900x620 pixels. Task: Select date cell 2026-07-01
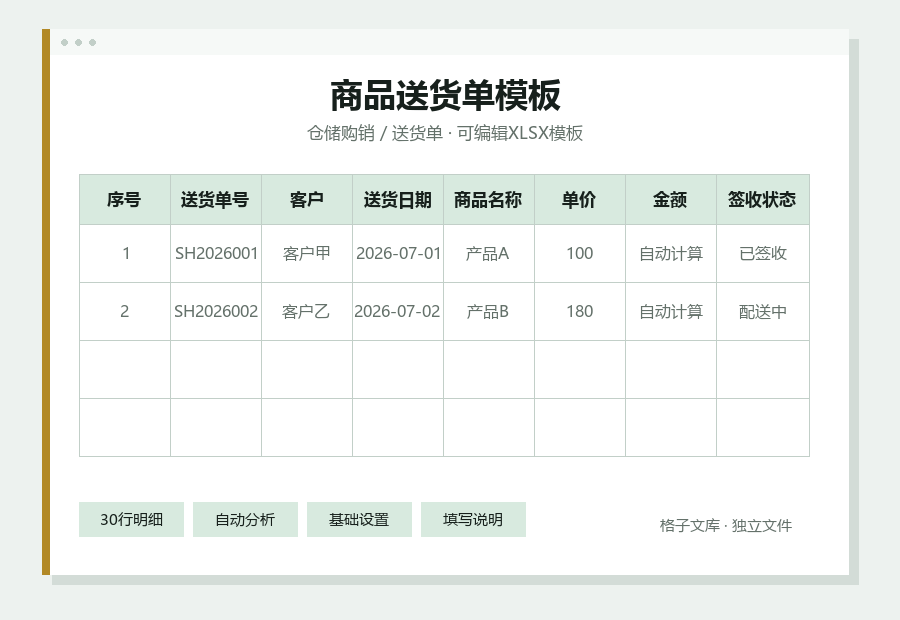[398, 253]
